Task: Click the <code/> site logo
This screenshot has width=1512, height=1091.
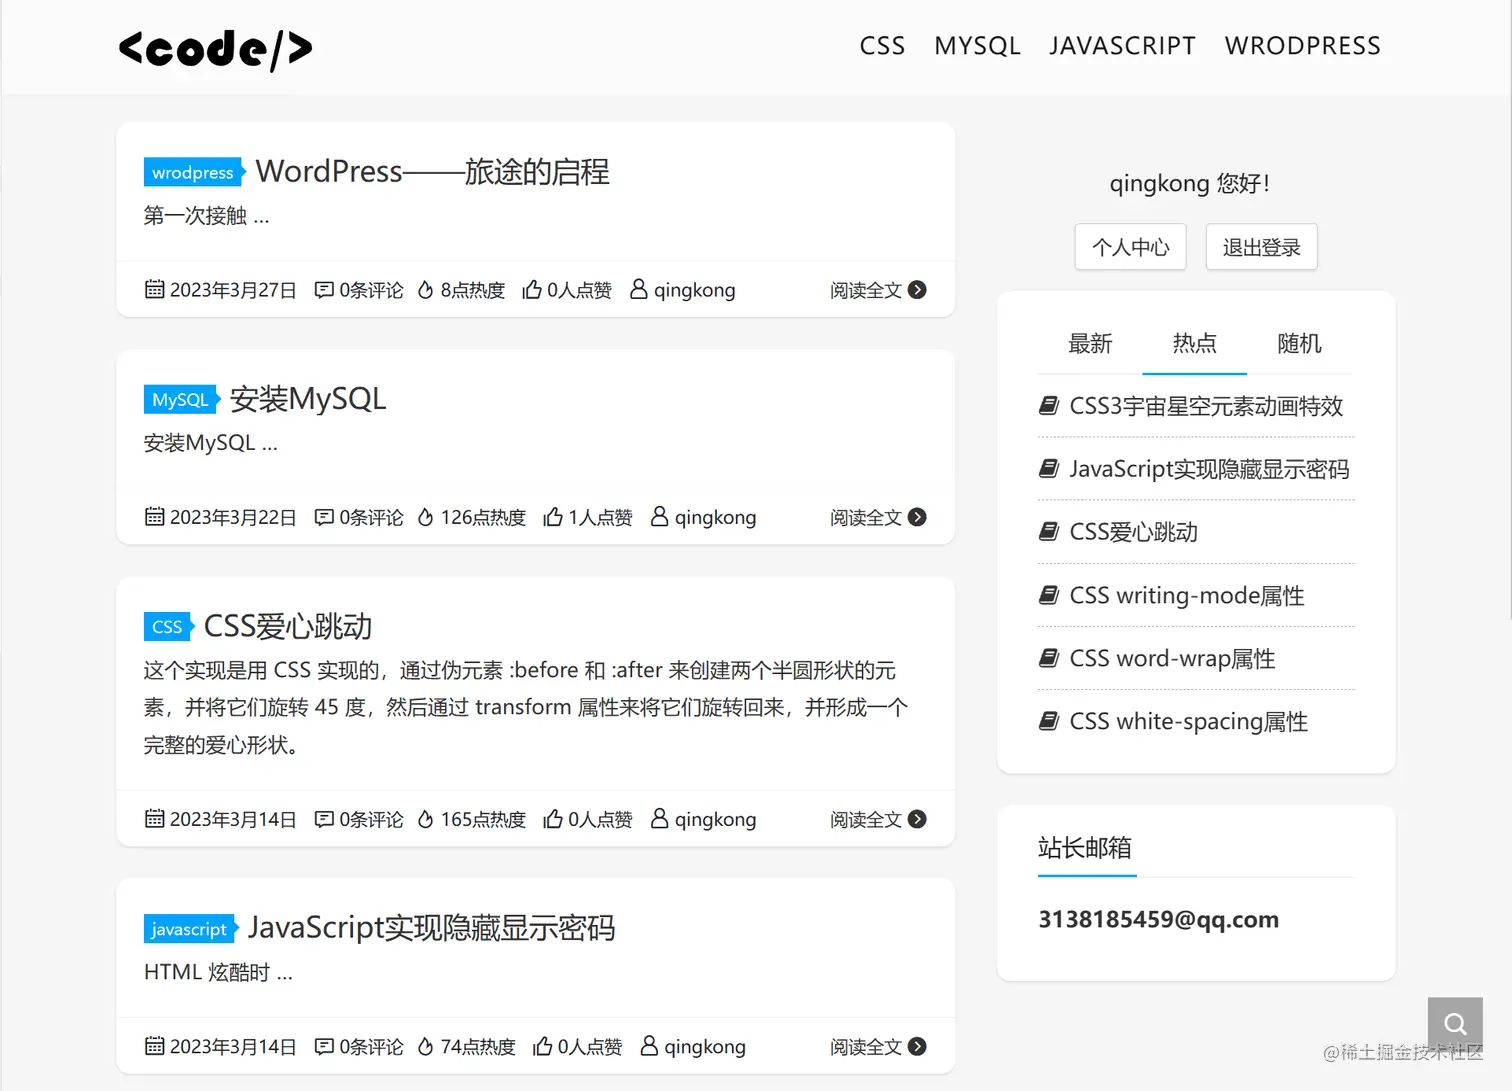Action: point(214,49)
